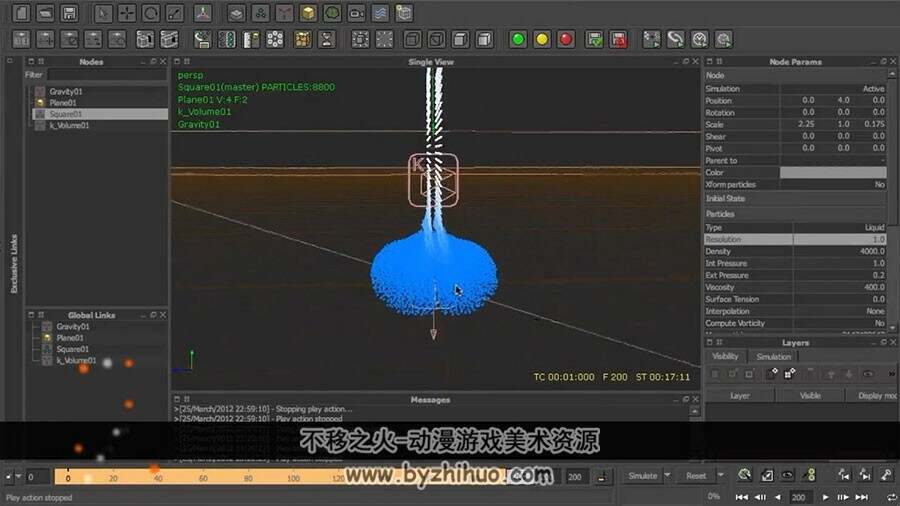Toggle the timeline lock icon
This screenshot has width=900, height=506.
tap(602, 476)
